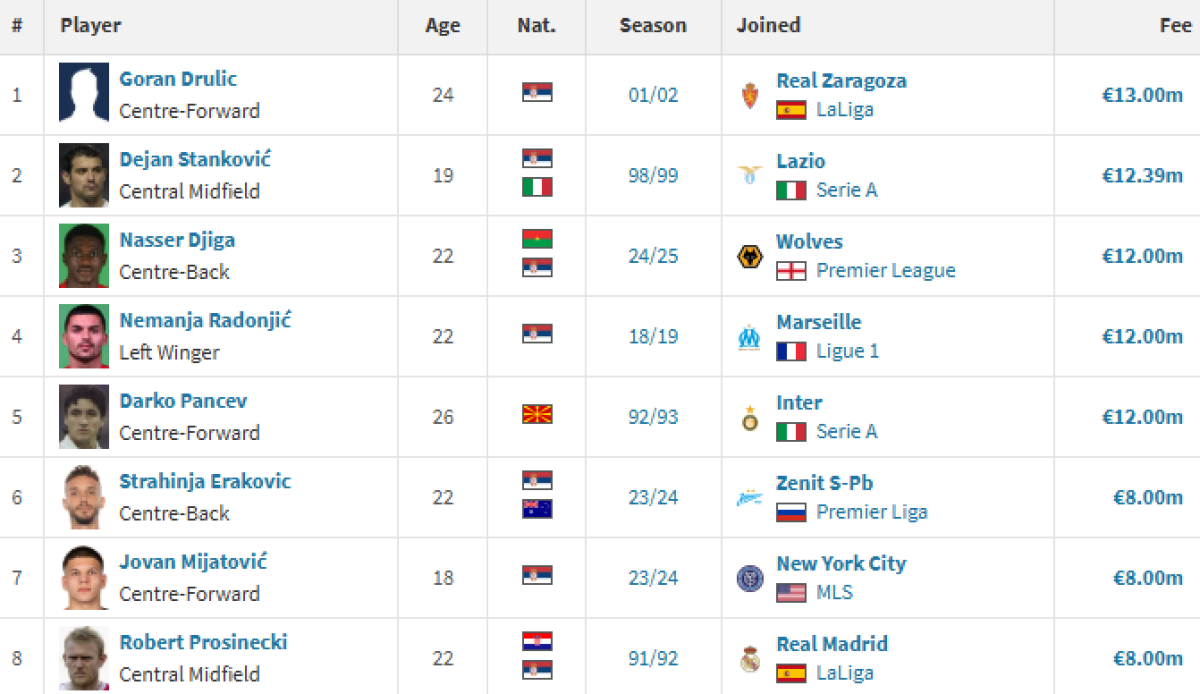Click the Wolves club crest icon

click(750, 257)
